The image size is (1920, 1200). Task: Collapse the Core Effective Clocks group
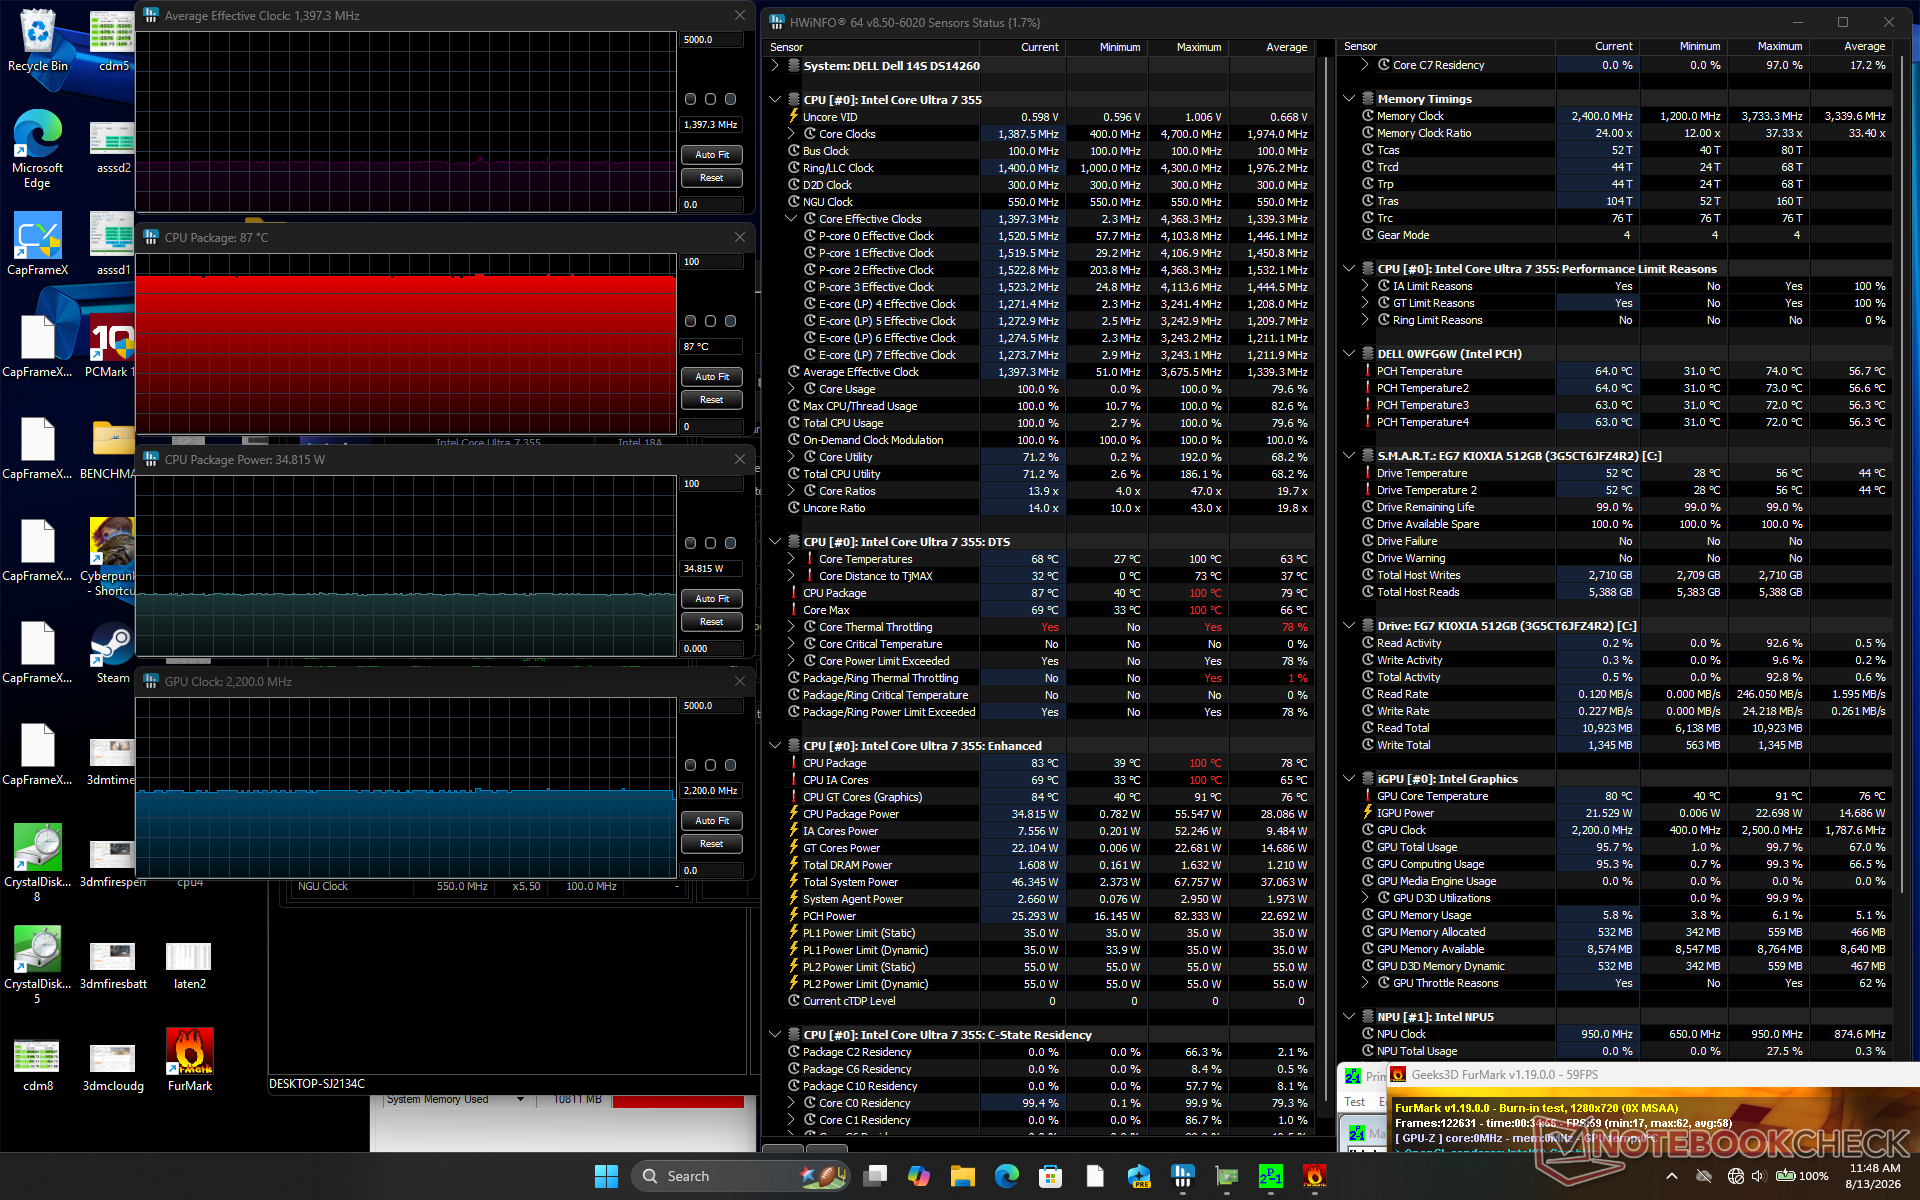(x=791, y=219)
